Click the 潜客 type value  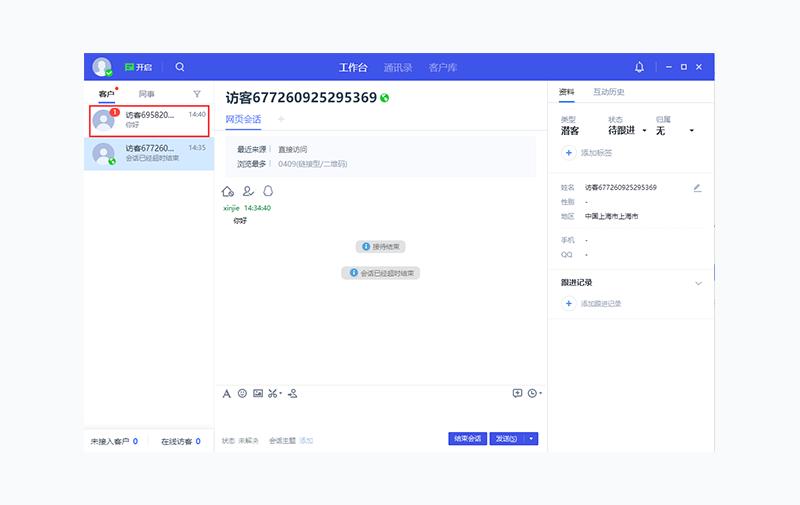pyautogui.click(x=569, y=131)
